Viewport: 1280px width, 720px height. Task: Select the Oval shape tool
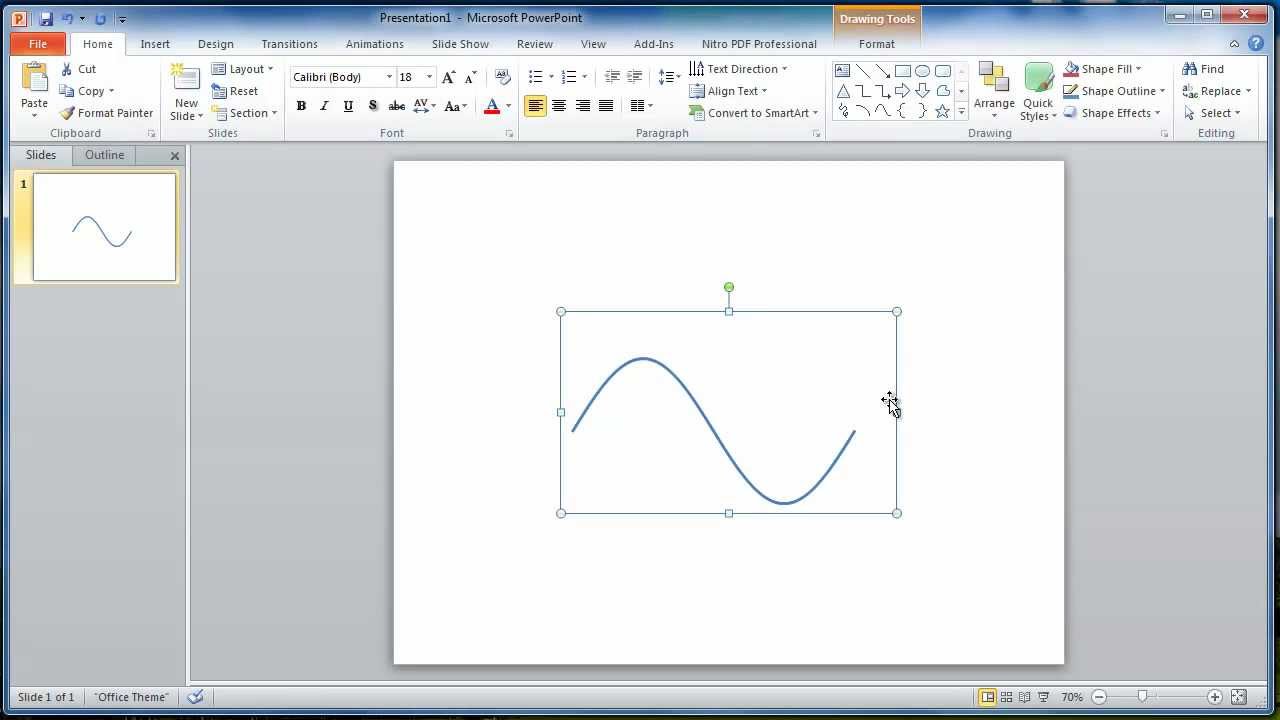coord(922,70)
